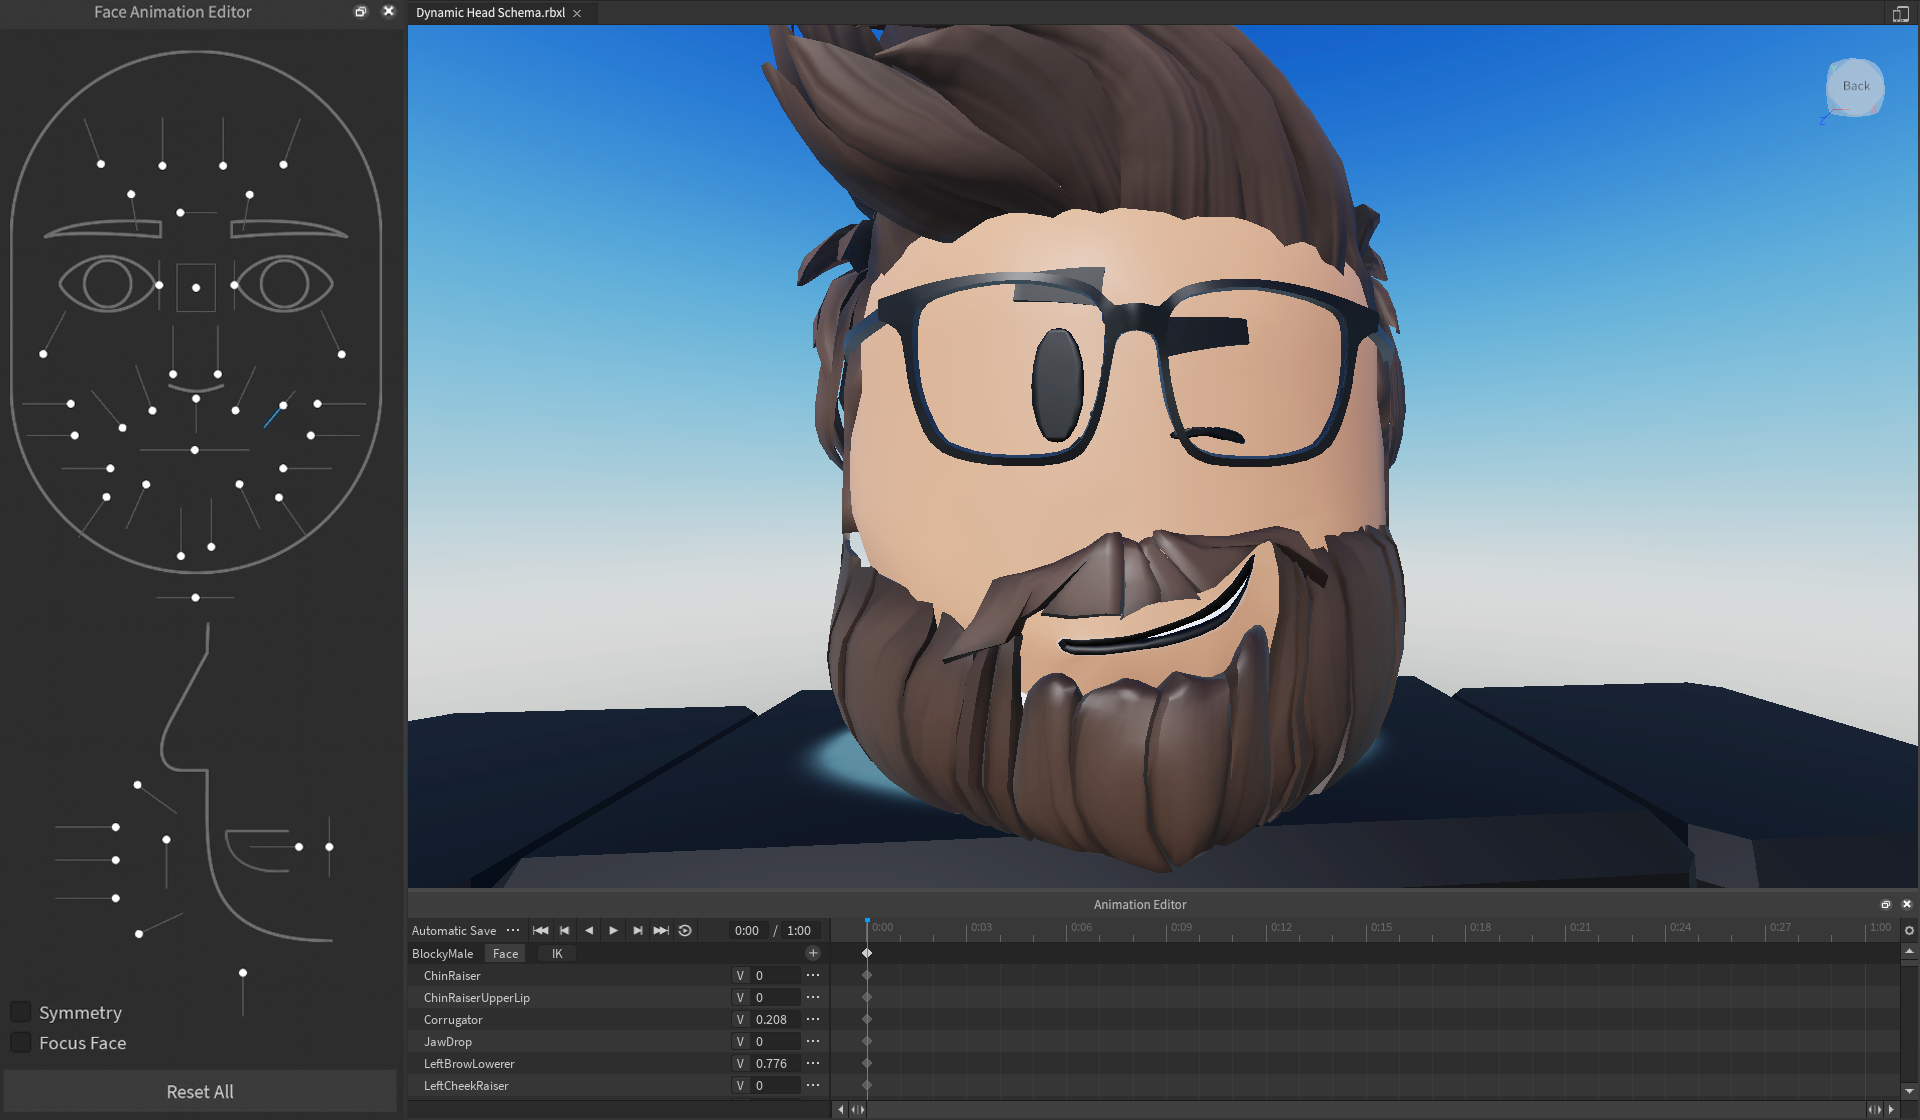Viewport: 1920px width, 1120px height.
Task: Open the JawDrop track options menu
Action: 813,1041
